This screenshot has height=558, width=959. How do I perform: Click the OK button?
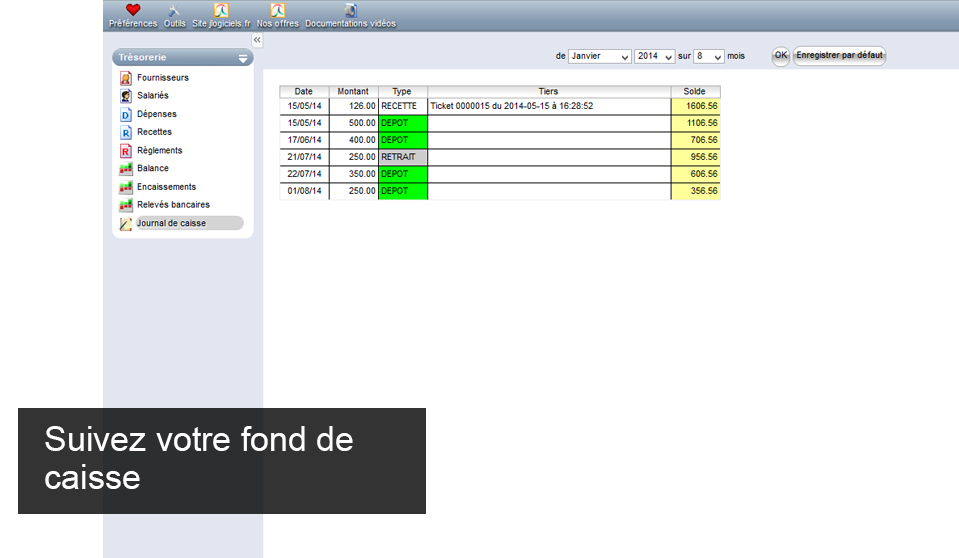tap(781, 56)
